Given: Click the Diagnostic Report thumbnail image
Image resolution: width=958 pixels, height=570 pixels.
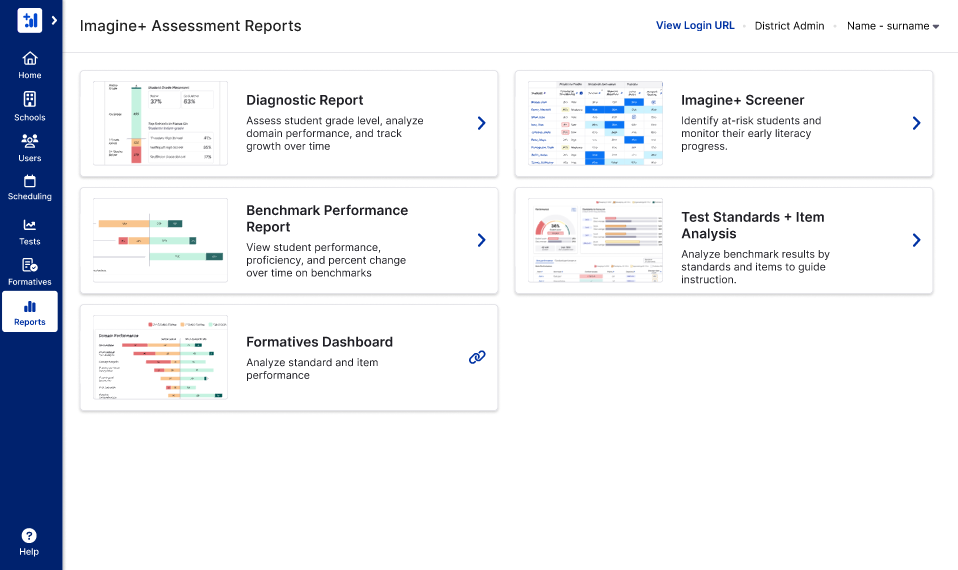Looking at the screenshot, I should point(160,123).
